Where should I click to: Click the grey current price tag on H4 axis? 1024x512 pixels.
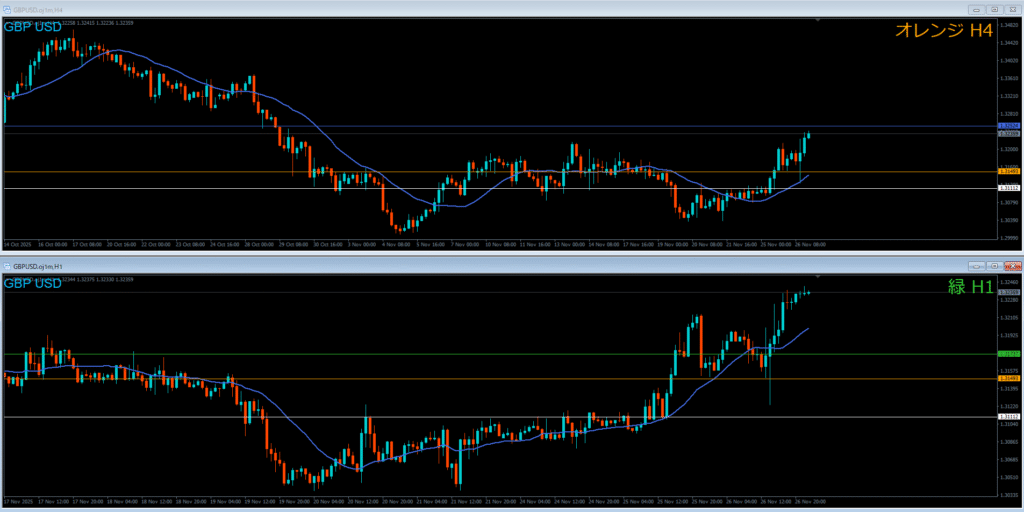click(x=1009, y=133)
